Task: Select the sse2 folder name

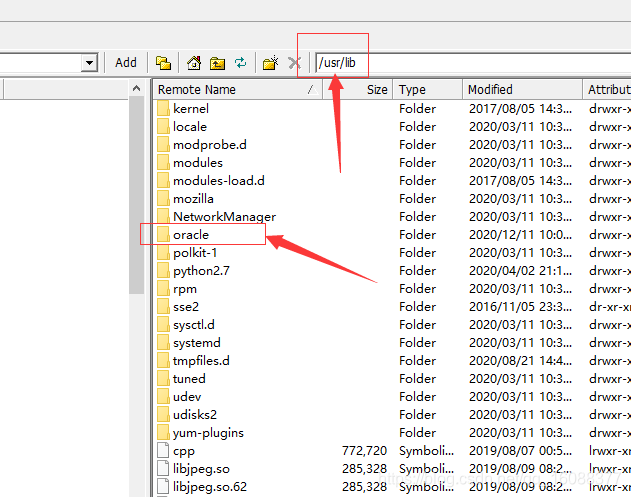Action: (186, 307)
